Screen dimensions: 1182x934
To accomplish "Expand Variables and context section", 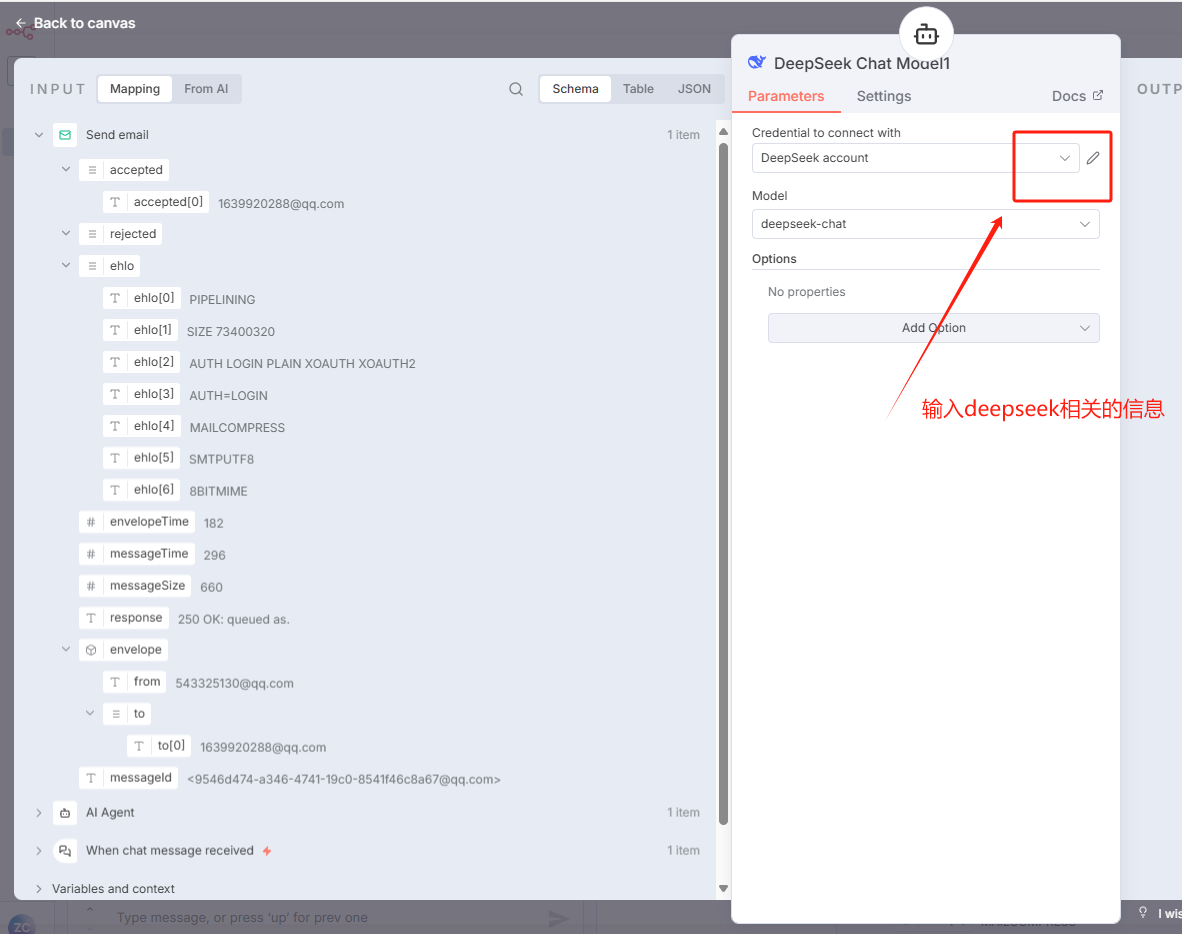I will click(x=39, y=889).
